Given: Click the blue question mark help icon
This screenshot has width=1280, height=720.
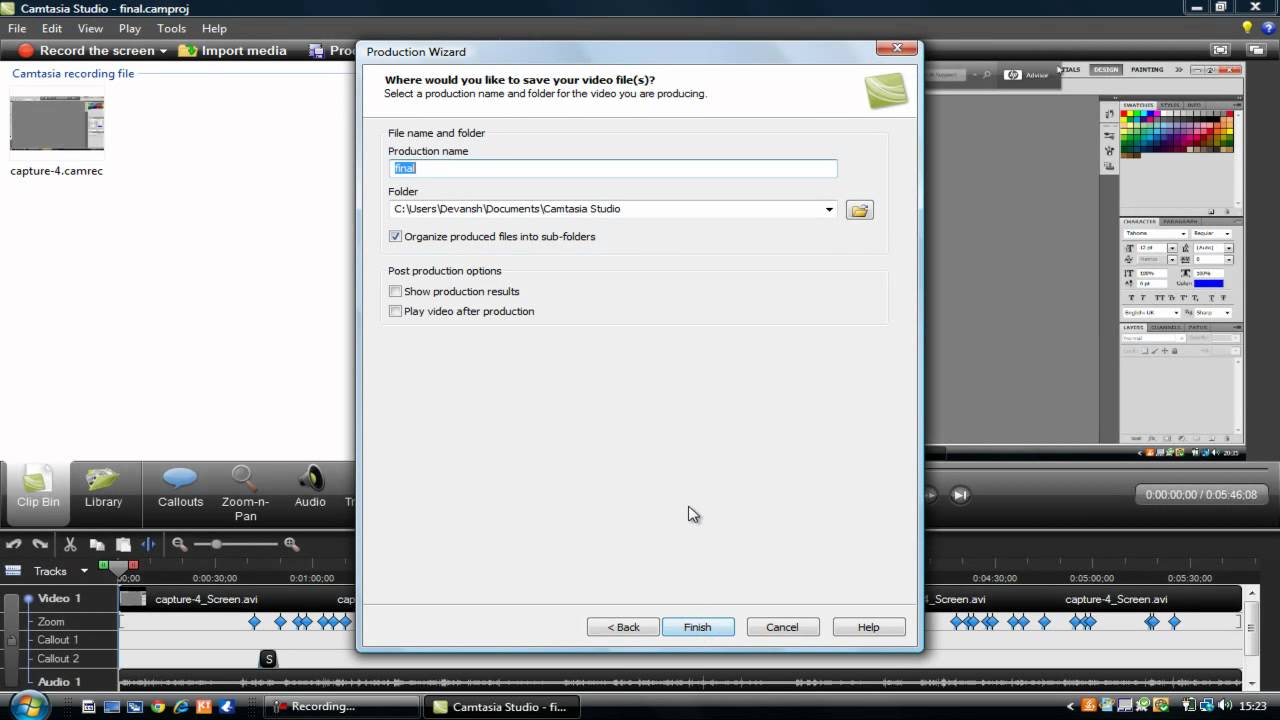Looking at the screenshot, I should (1267, 28).
